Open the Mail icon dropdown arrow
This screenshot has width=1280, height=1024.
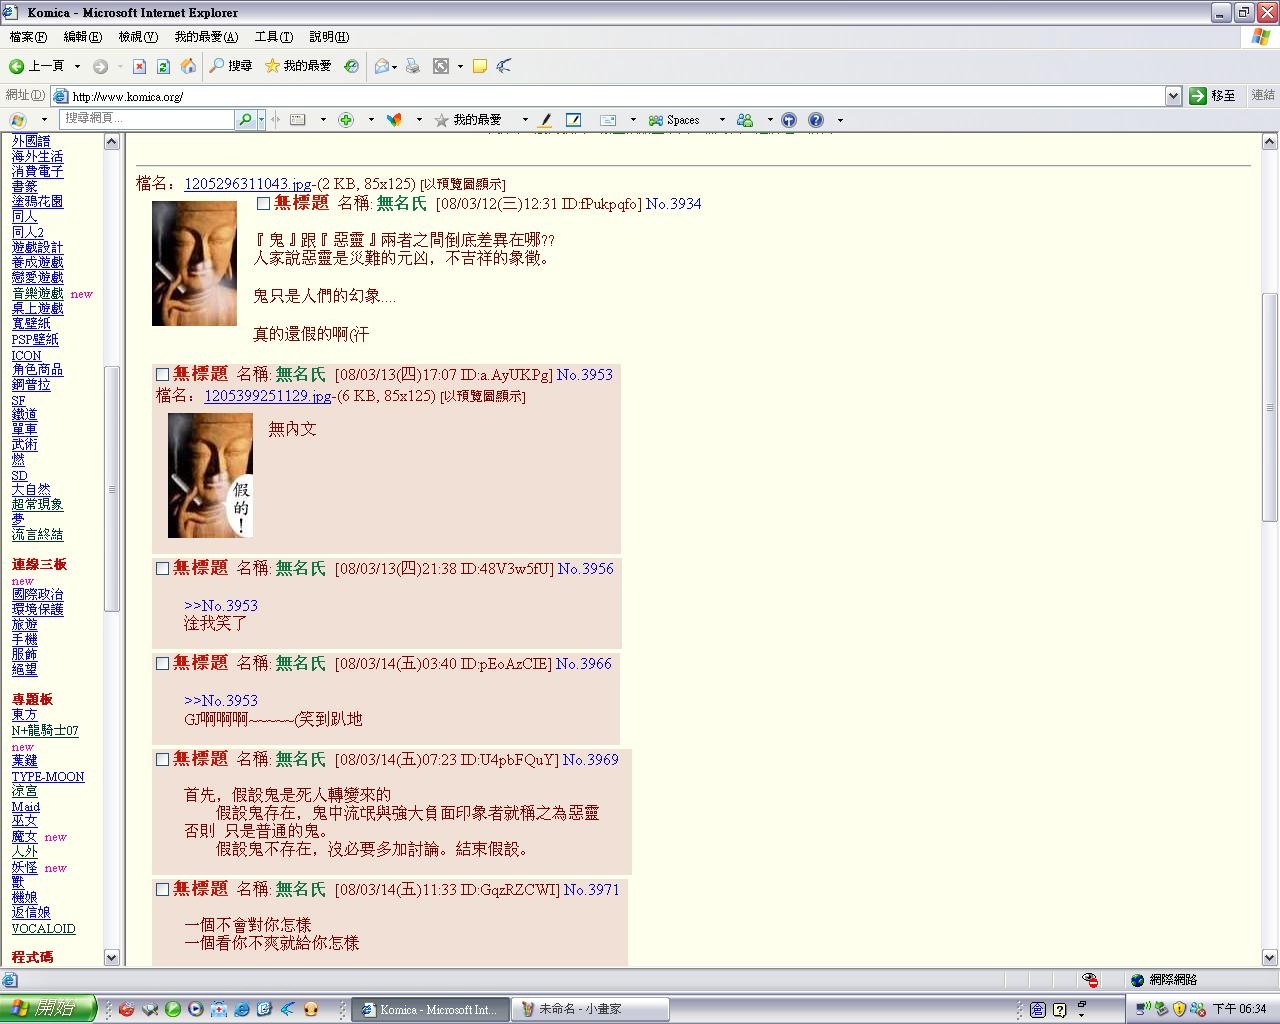[394, 67]
